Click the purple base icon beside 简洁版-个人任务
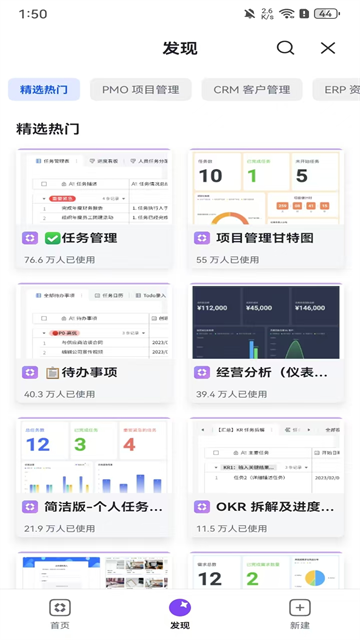This screenshot has height=640, width=360. coord(30,507)
